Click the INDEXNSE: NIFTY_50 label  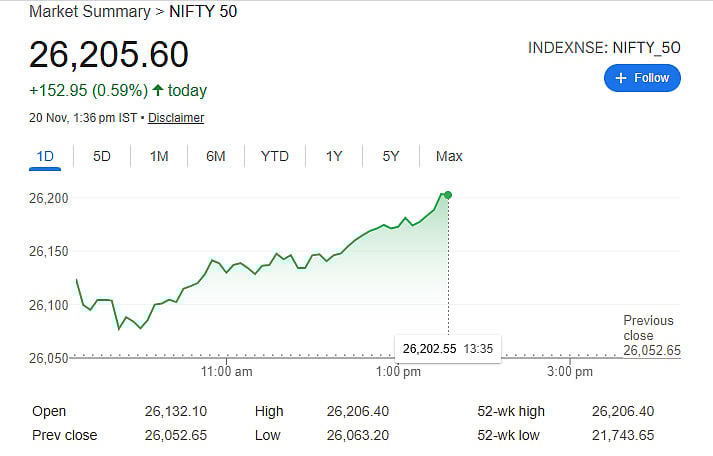pos(604,47)
